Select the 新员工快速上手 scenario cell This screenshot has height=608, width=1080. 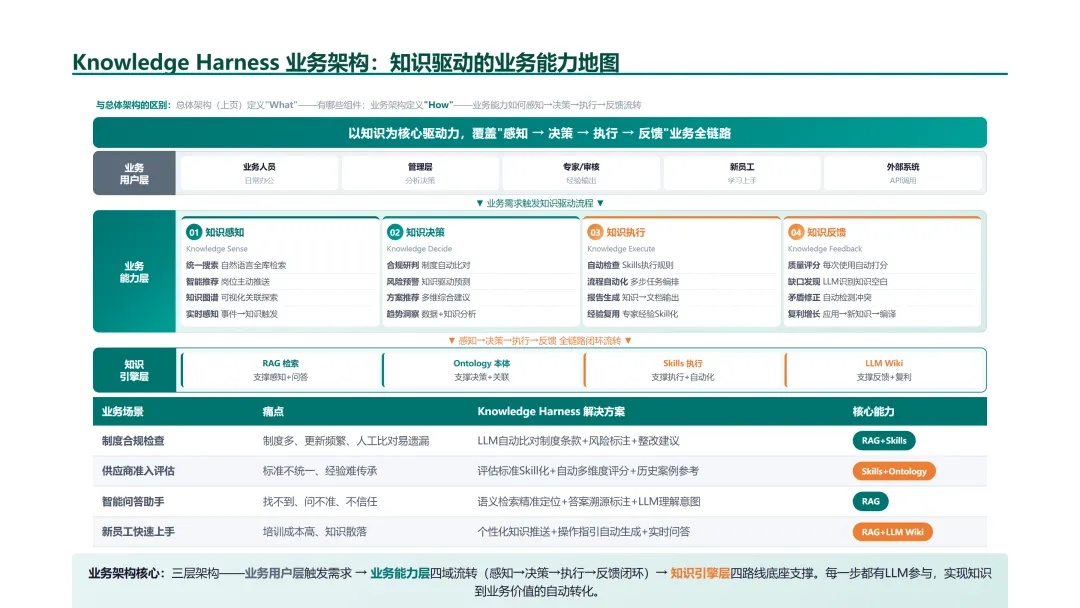(x=138, y=532)
